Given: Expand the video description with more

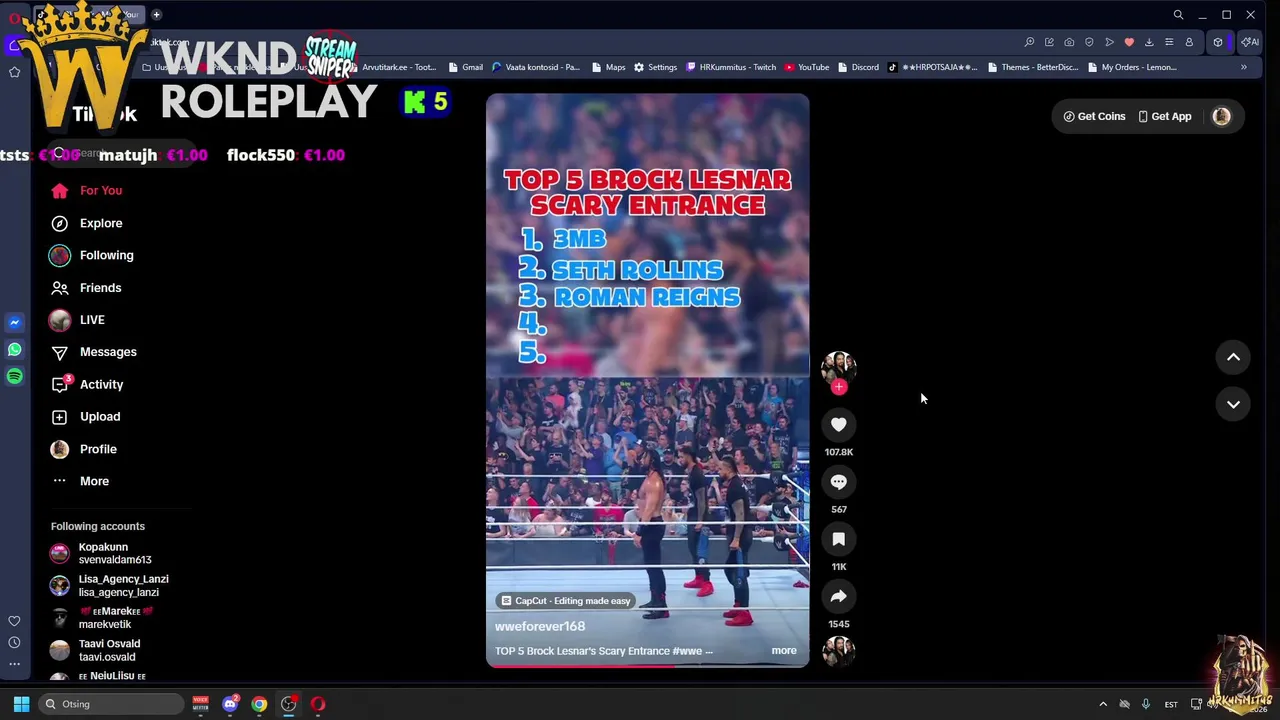Looking at the screenshot, I should [x=784, y=651].
